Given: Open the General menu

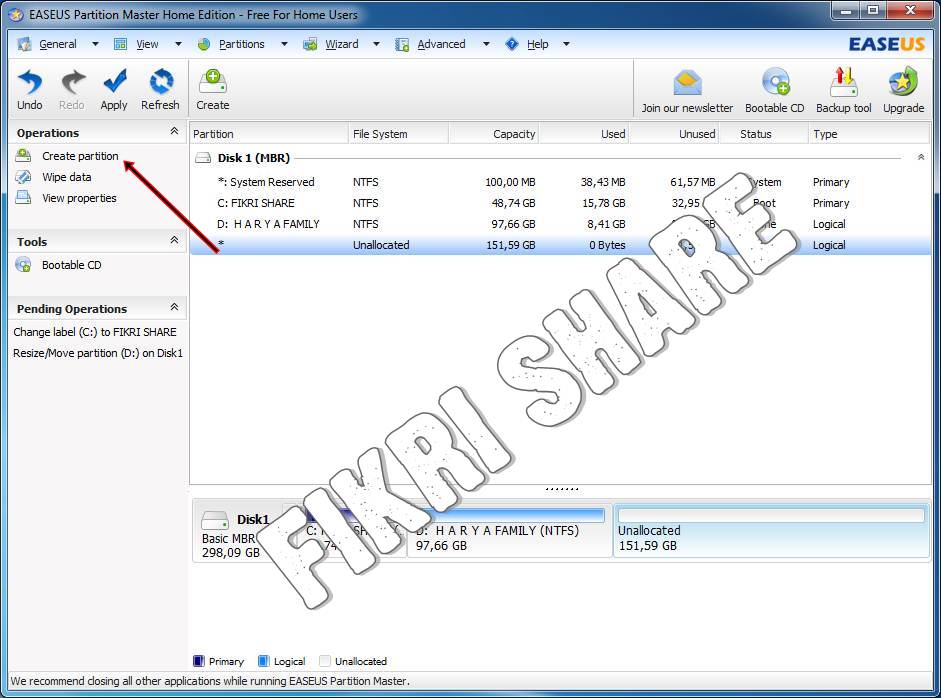Looking at the screenshot, I should [58, 44].
